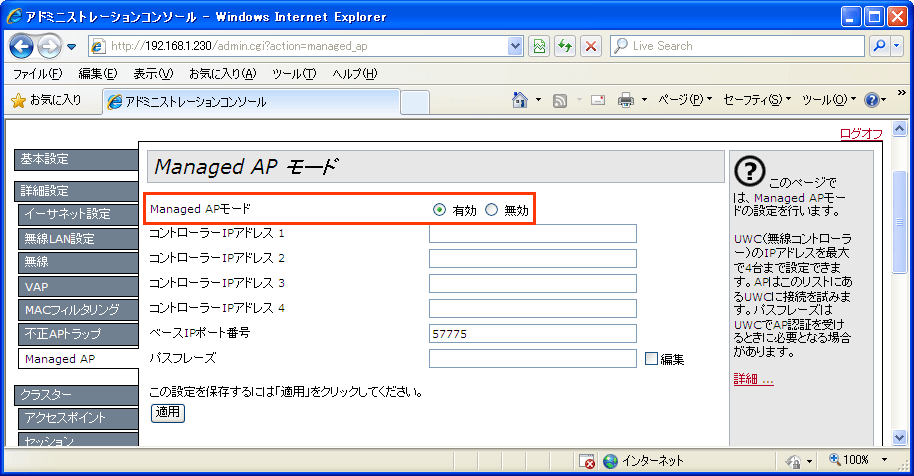914x476 pixels.
Task: Stop loading with the red X icon
Action: tap(590, 46)
